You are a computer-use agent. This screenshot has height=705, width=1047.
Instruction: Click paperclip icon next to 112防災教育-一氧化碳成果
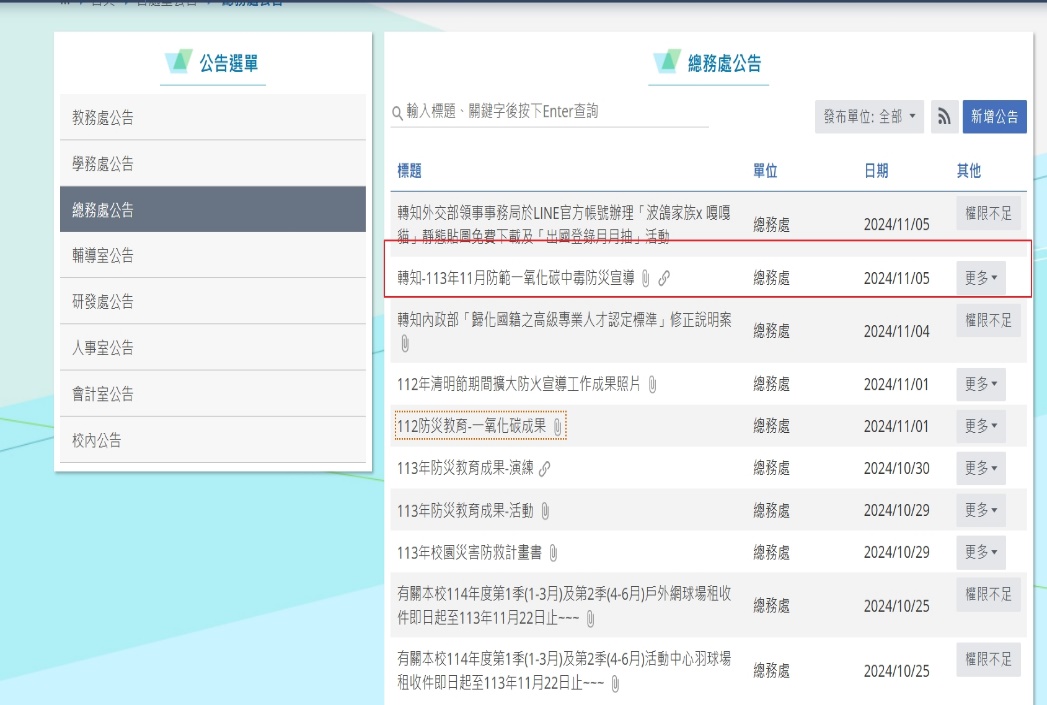(558, 427)
